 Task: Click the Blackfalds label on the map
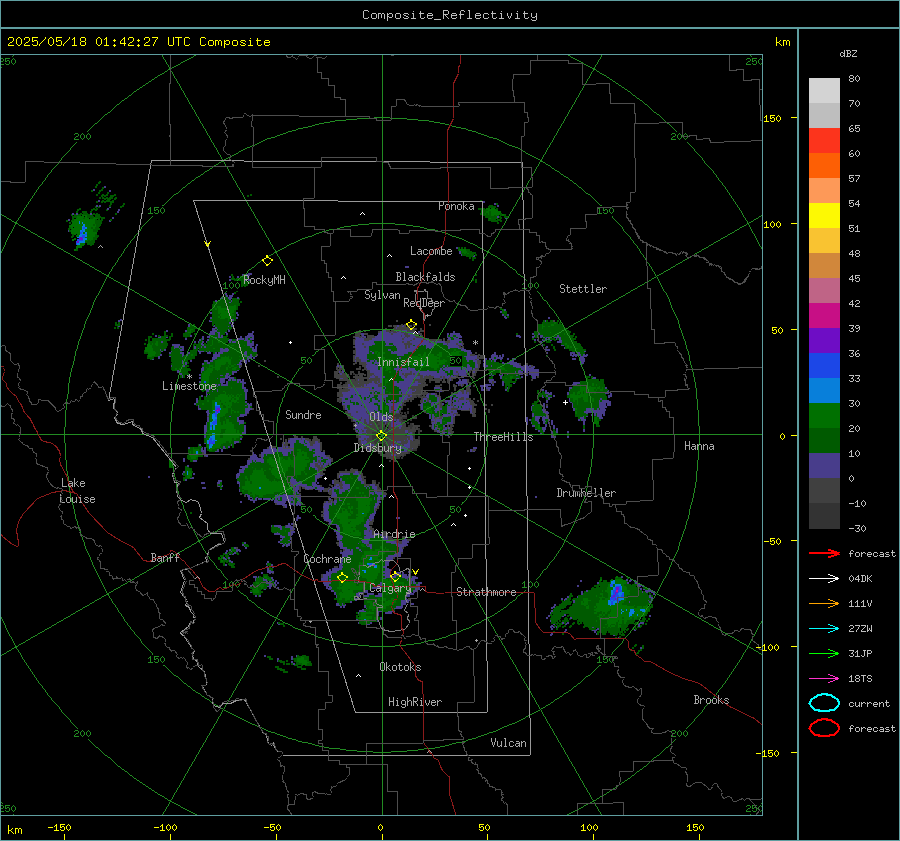tap(425, 277)
